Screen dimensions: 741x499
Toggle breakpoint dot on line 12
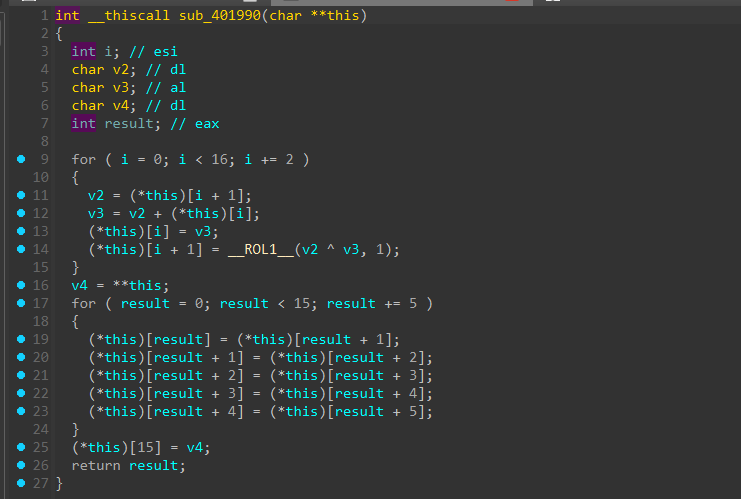[21, 213]
